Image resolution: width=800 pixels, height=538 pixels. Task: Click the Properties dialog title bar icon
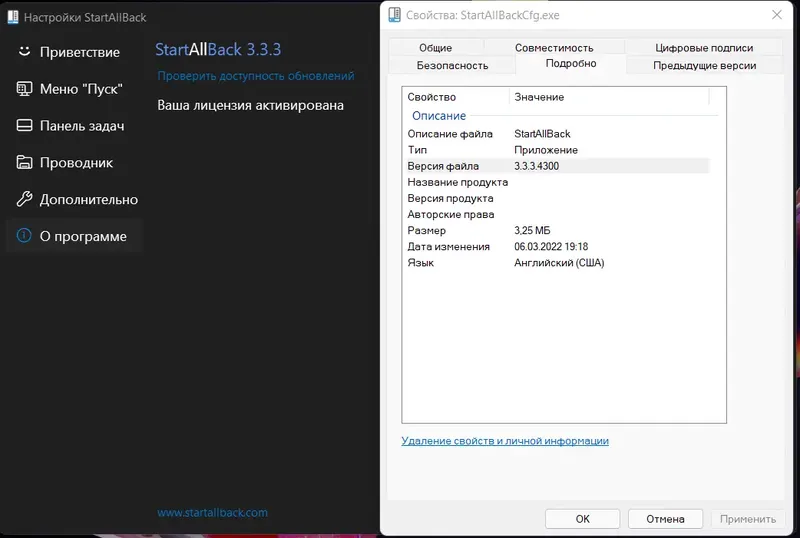click(394, 15)
